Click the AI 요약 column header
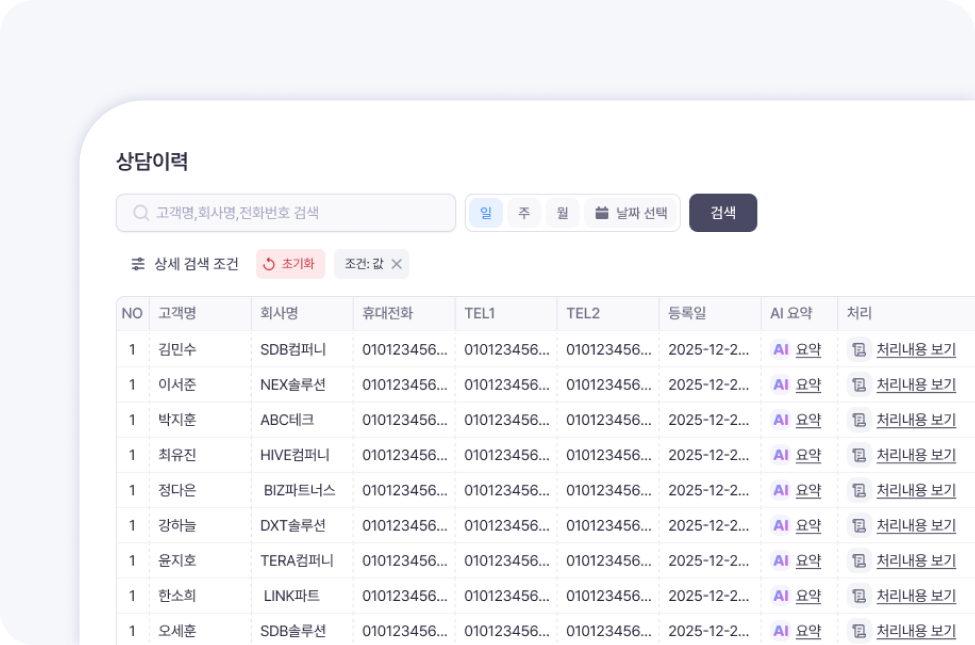The width and height of the screenshot is (975, 645). click(x=800, y=313)
